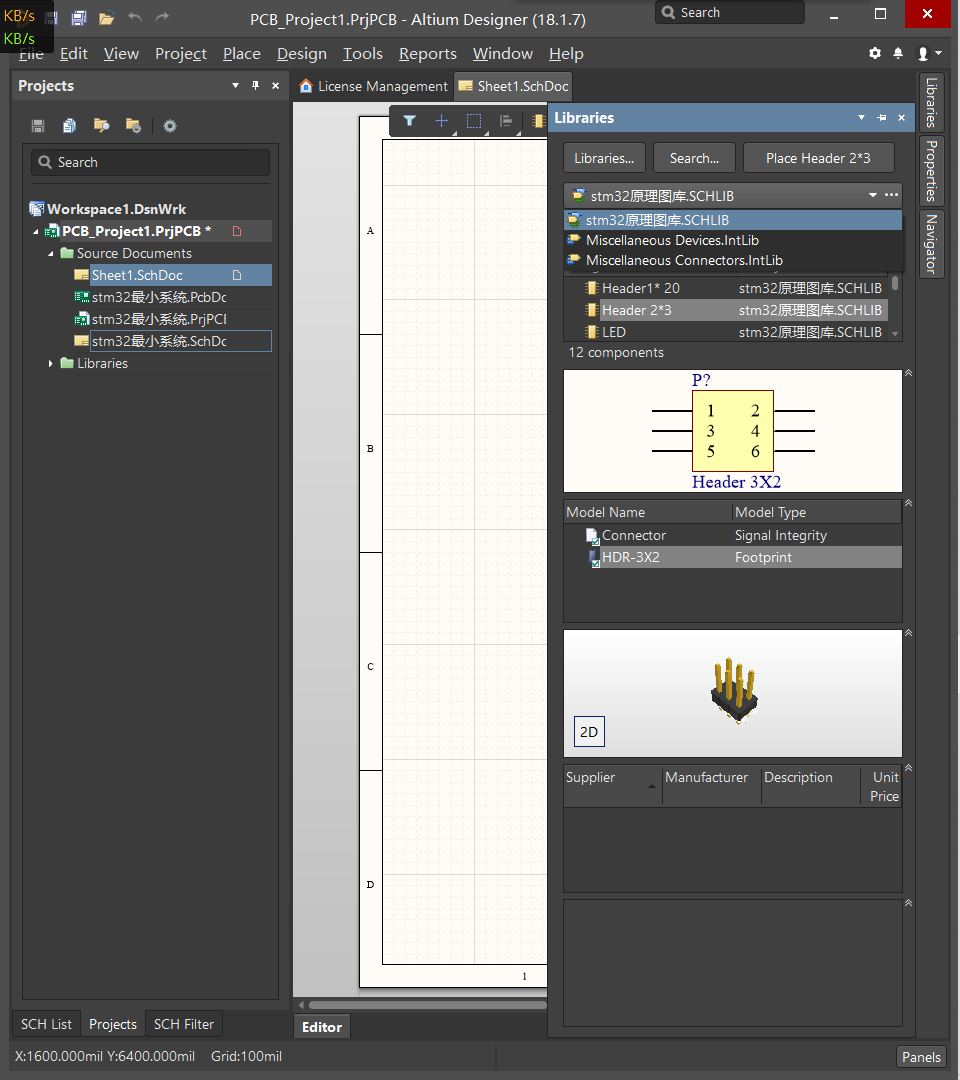Open the Design menu

click(302, 54)
